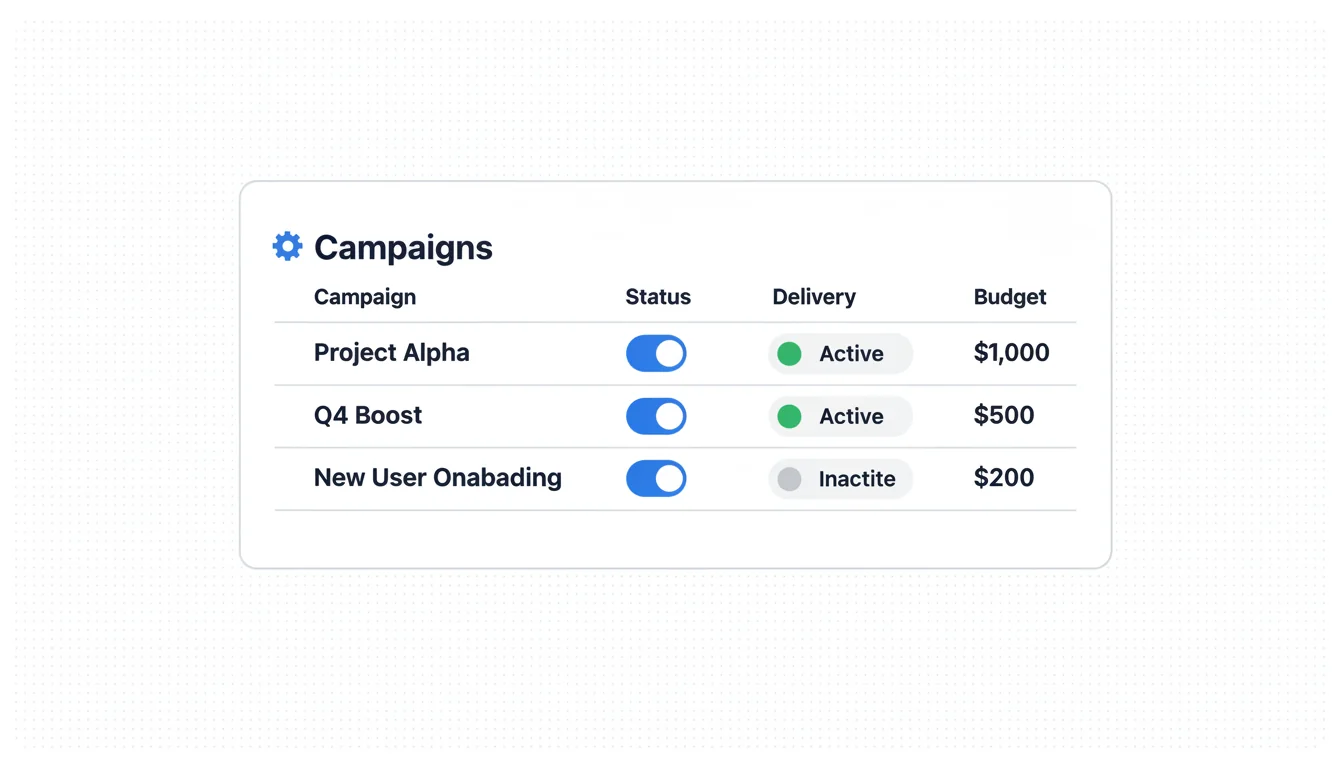Click the Inactite label for New User Onabading
The width and height of the screenshot is (1344, 768).
pos(857,479)
